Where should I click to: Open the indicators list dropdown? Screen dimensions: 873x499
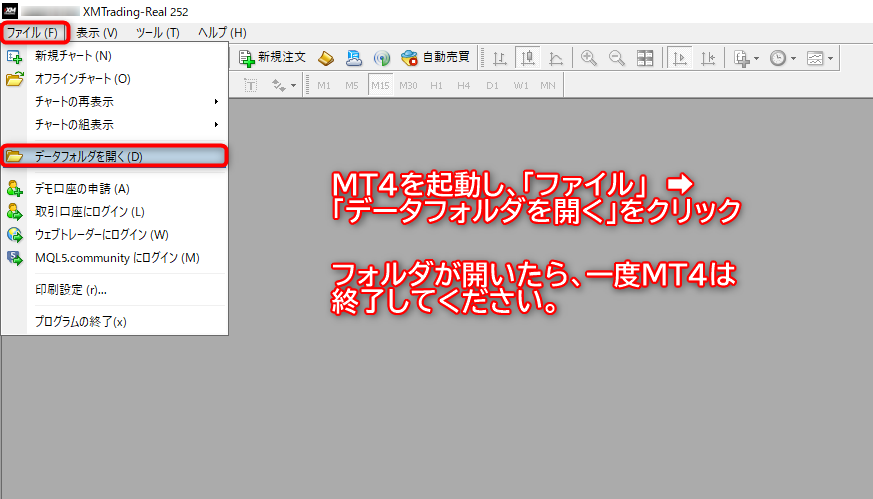tap(746, 58)
